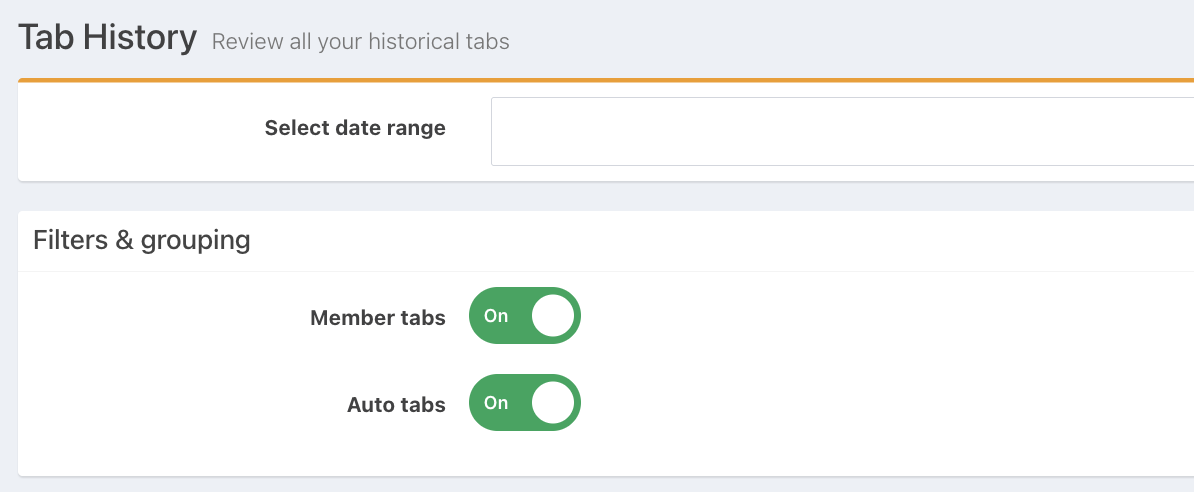
Task: Click blank area right of Filters & grouping title
Action: click(x=700, y=240)
